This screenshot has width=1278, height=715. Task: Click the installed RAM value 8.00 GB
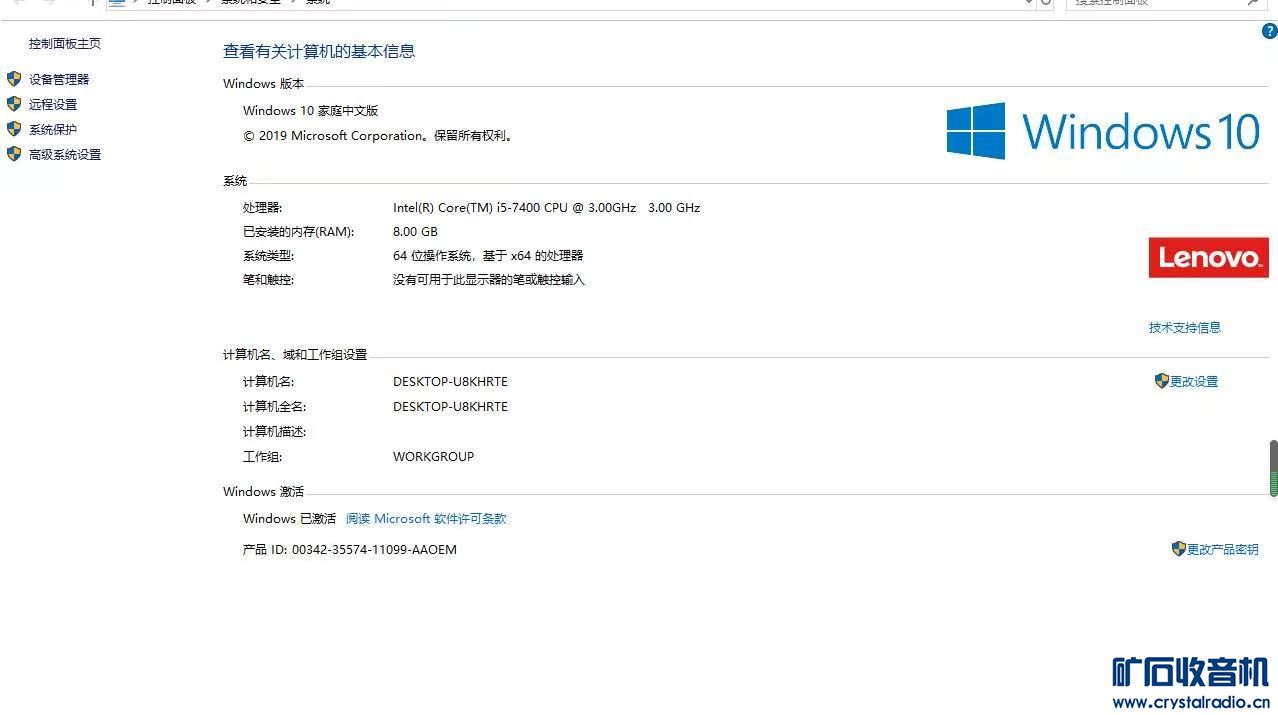[415, 232]
